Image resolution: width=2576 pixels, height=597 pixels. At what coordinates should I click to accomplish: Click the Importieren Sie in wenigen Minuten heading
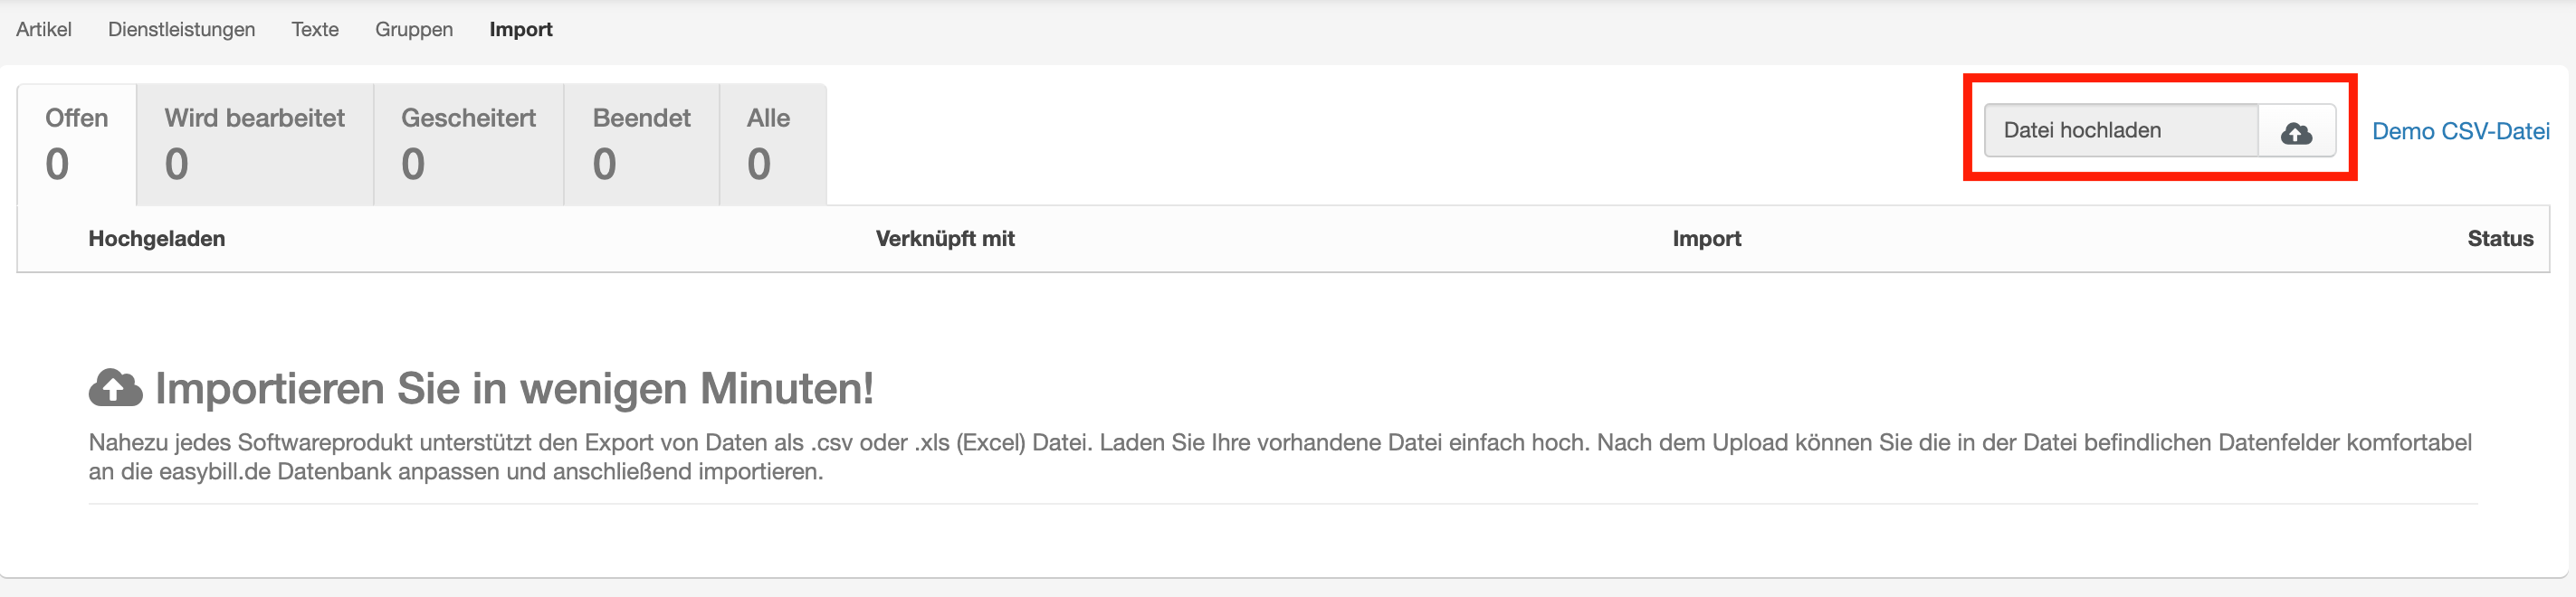tap(514, 388)
